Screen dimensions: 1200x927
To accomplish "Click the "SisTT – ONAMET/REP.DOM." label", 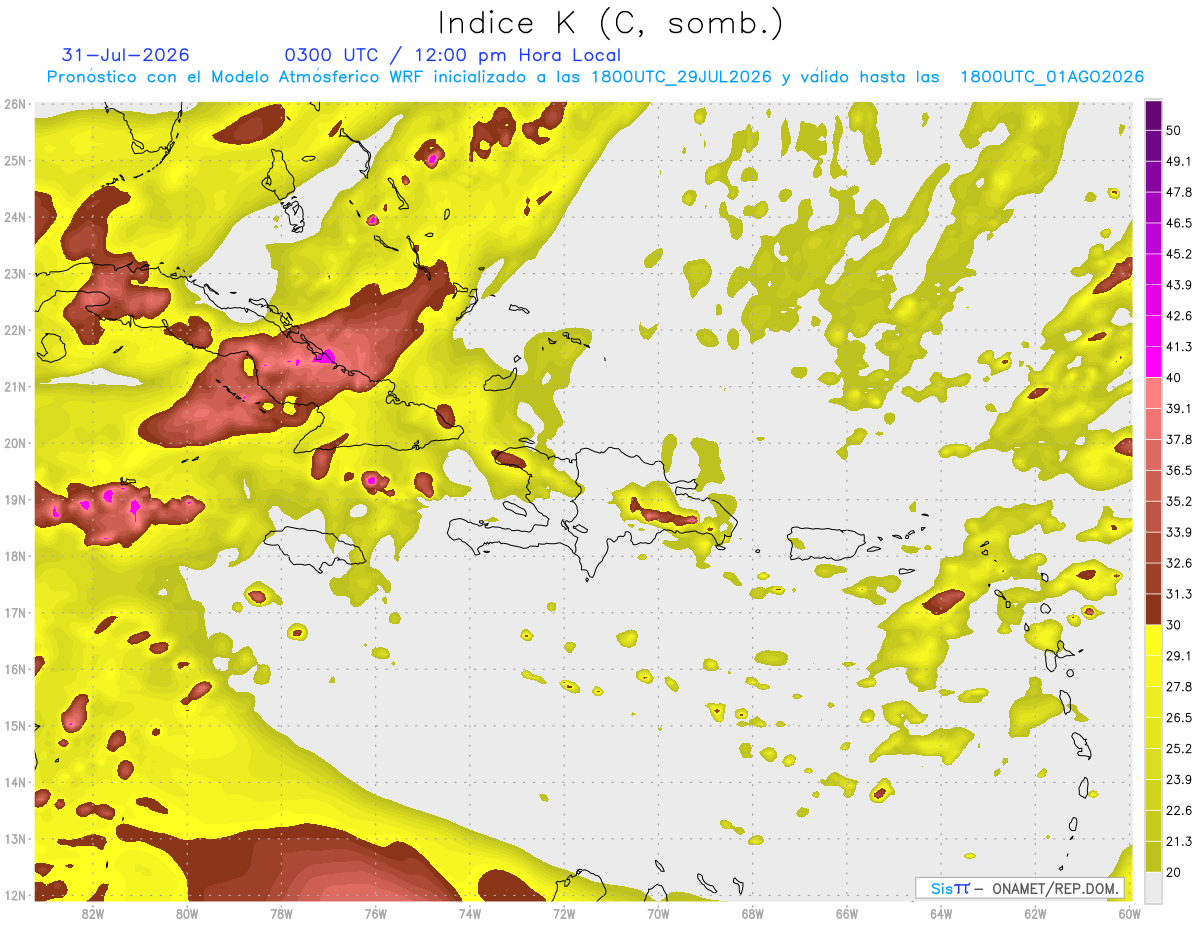I will pos(1019,888).
